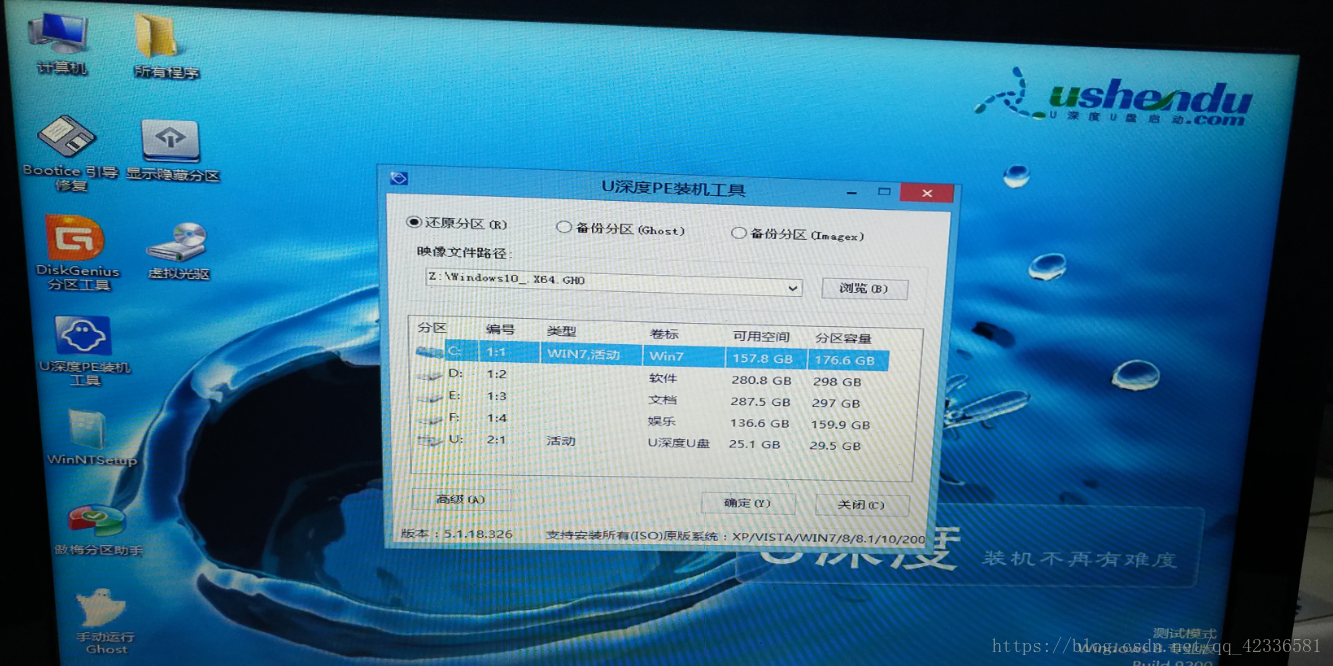Screen dimensions: 1333x666
Task: Click partition number 2:1 cell
Action: (497, 439)
